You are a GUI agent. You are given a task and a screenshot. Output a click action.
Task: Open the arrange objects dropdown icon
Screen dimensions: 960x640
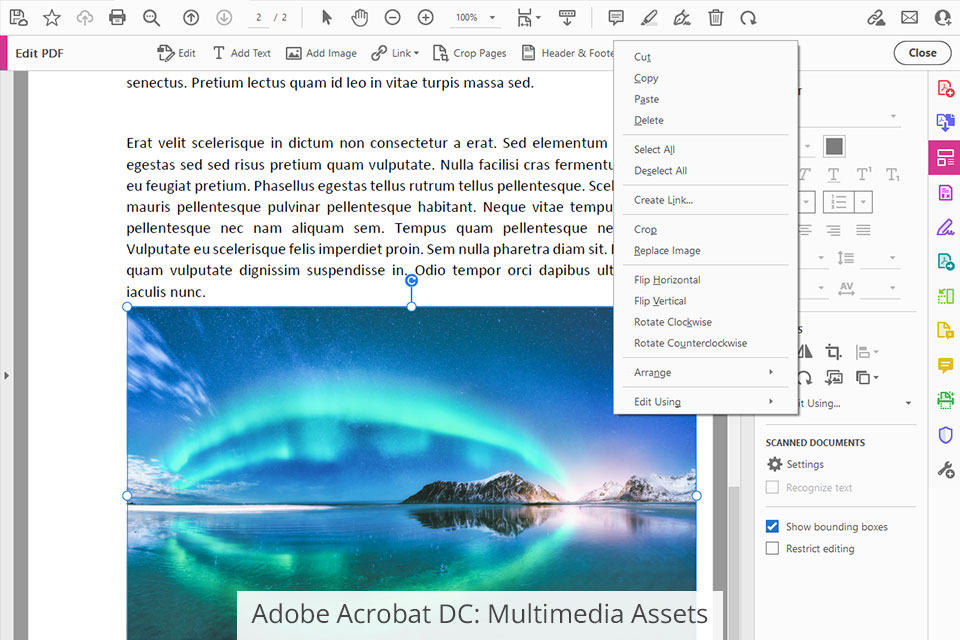point(866,378)
